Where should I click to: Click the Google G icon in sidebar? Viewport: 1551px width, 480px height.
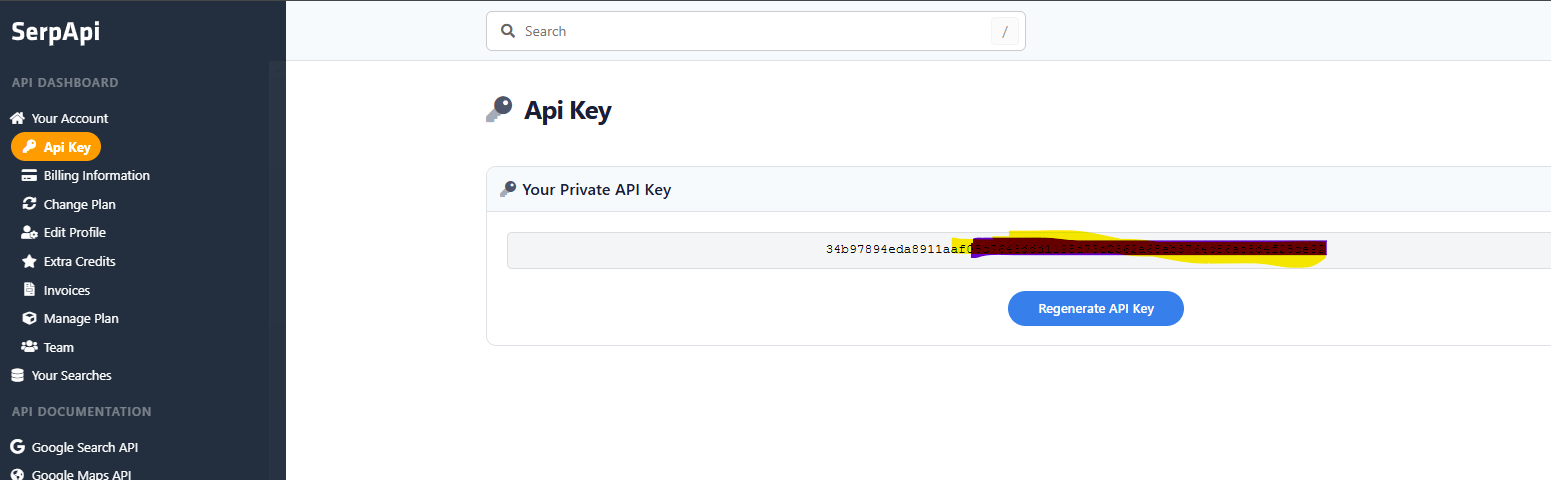pos(17,447)
